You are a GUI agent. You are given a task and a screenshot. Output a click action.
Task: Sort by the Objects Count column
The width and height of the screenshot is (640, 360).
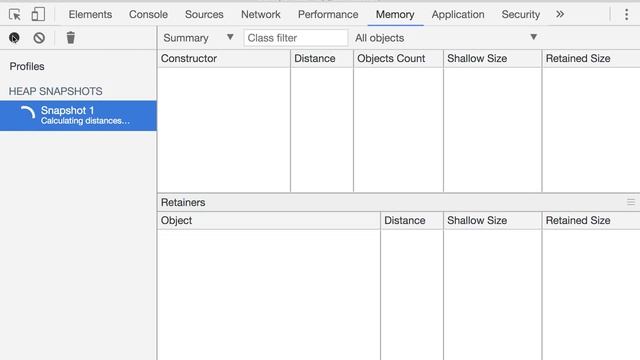[398, 58]
